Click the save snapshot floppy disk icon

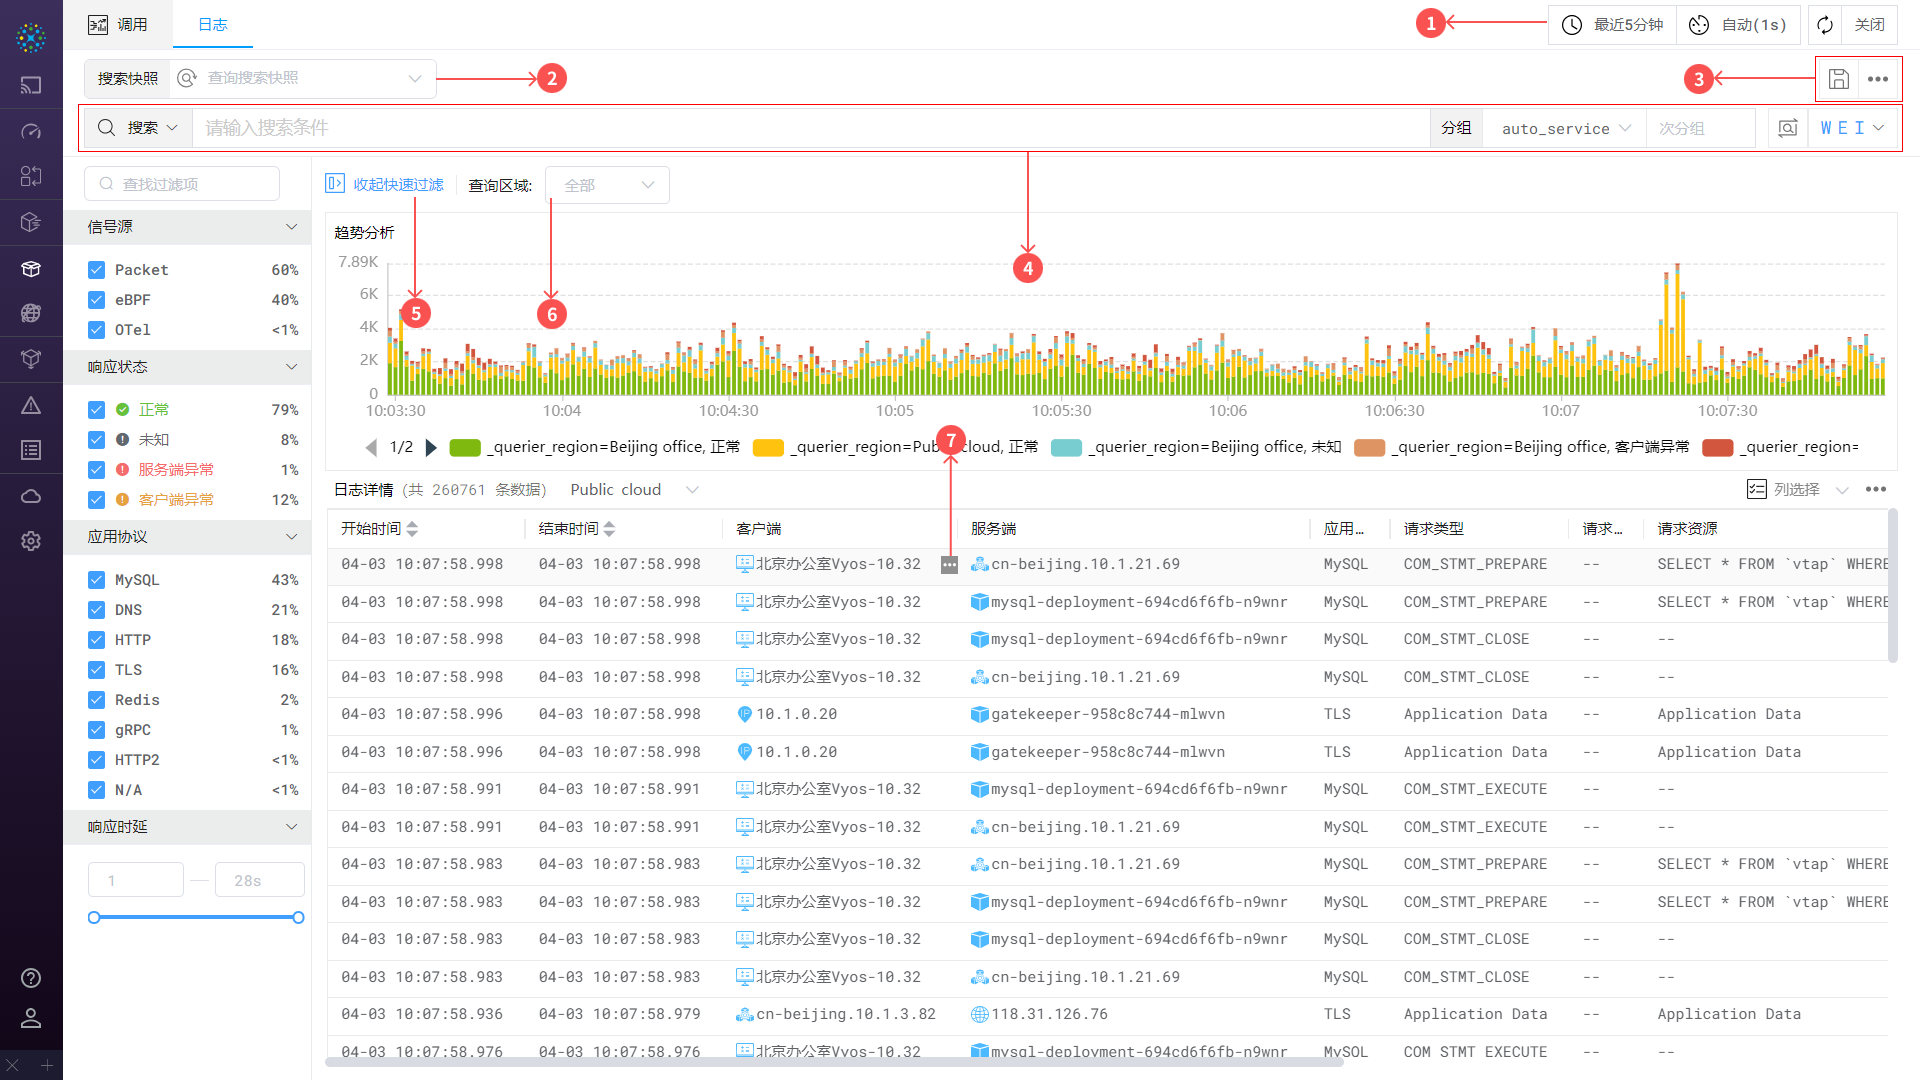pos(1838,79)
